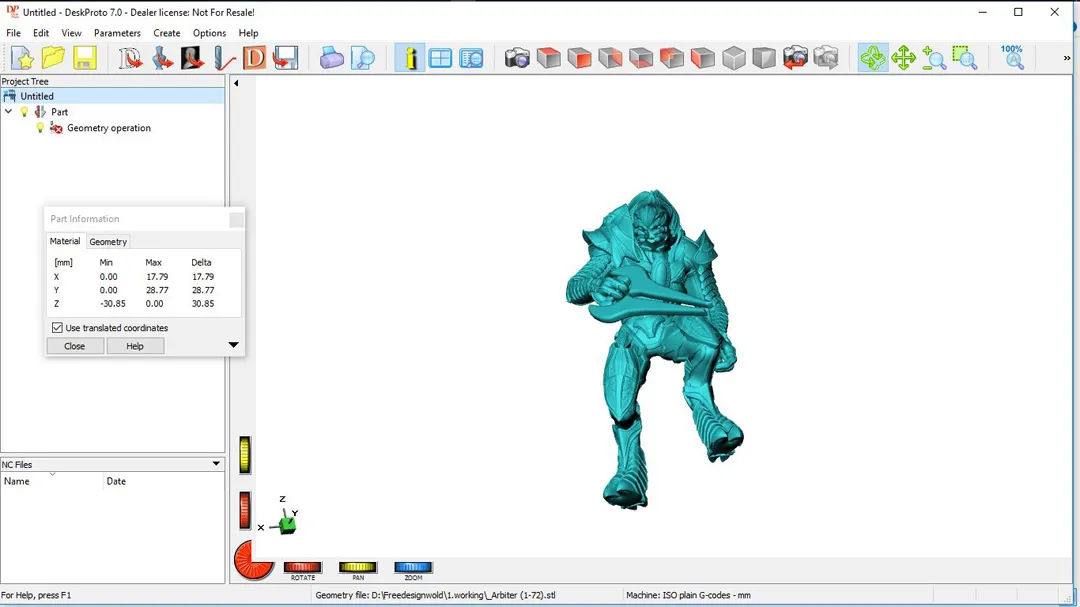Click the red circular rotation dial

coord(253,559)
